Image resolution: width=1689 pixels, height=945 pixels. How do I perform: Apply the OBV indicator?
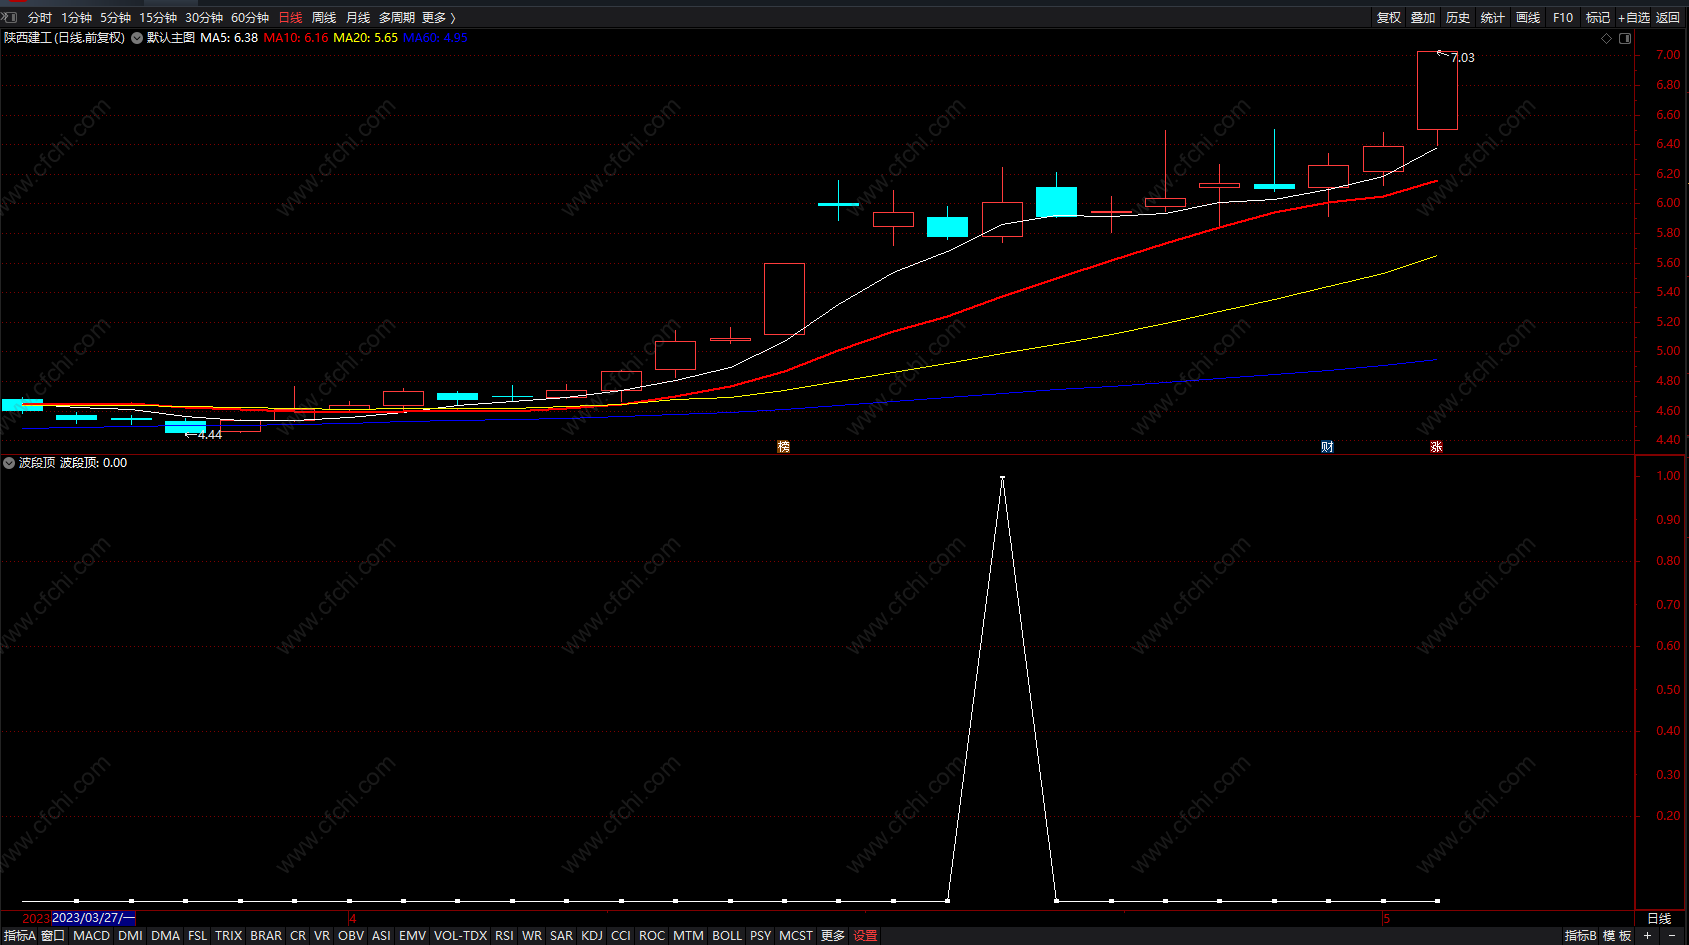pyautogui.click(x=351, y=936)
